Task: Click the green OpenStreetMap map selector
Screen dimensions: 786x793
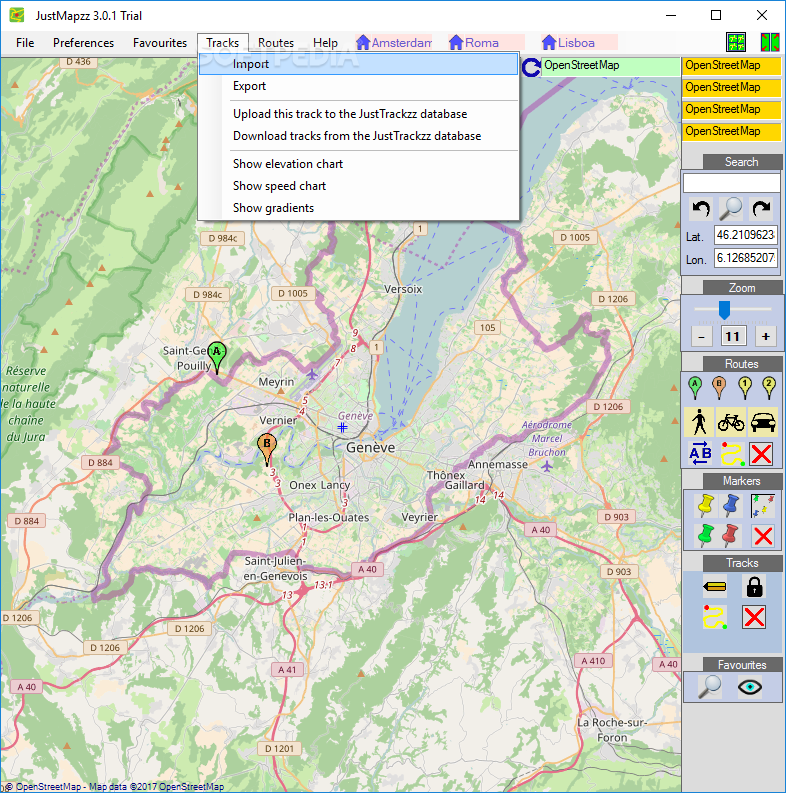Action: pyautogui.click(x=610, y=66)
